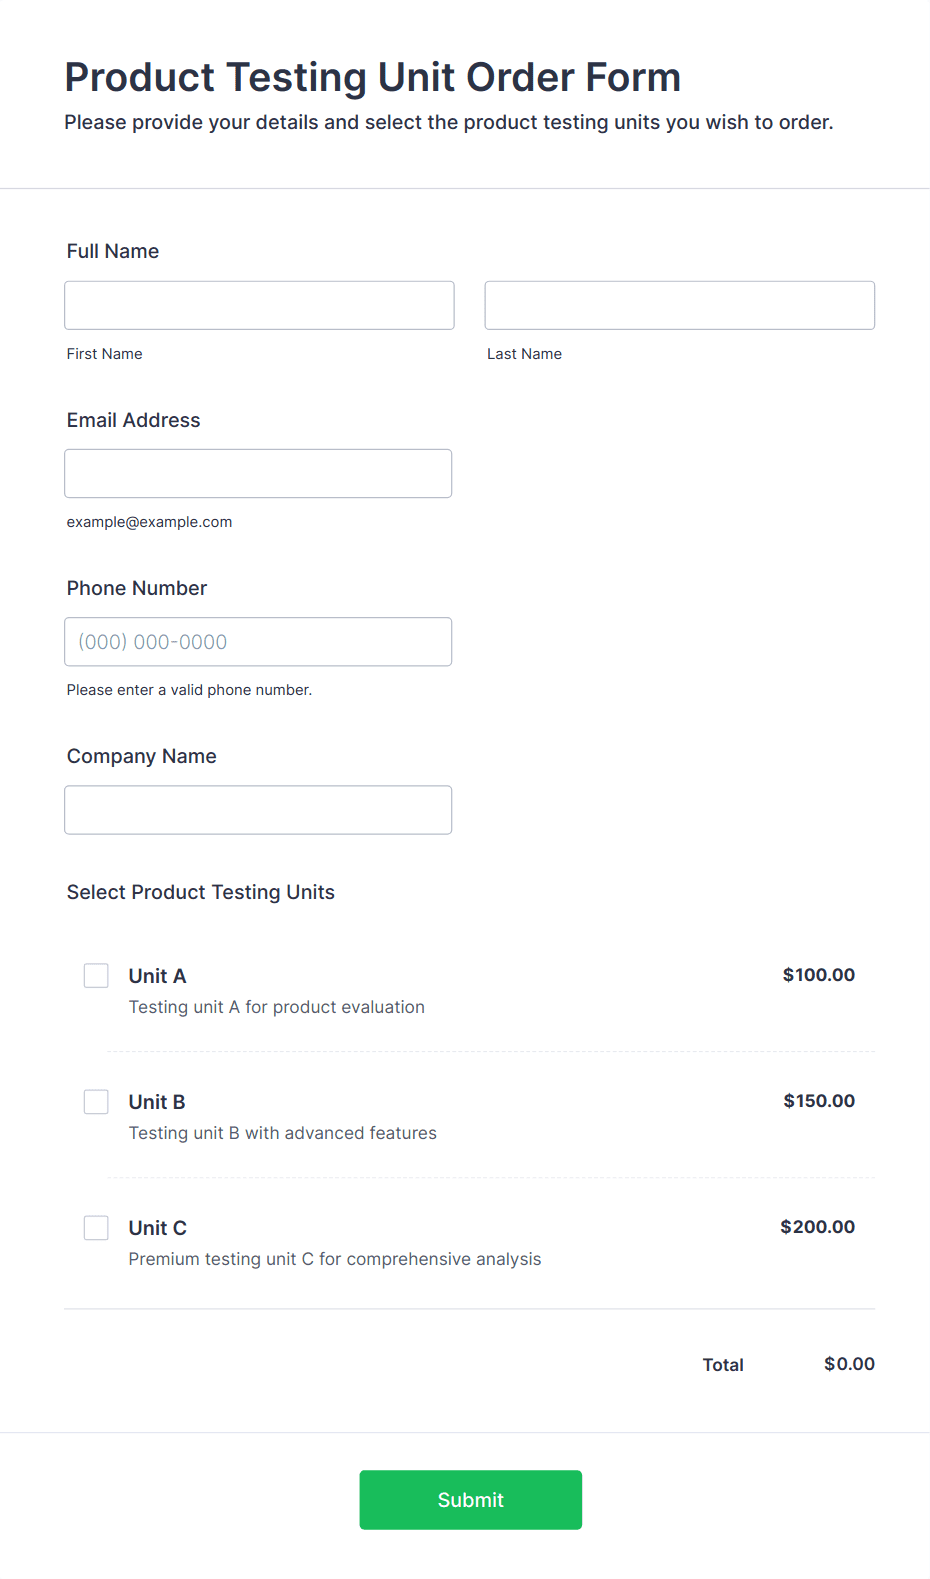930x1579 pixels.
Task: Click the $200.00 price for Unit C
Action: pos(817,1227)
